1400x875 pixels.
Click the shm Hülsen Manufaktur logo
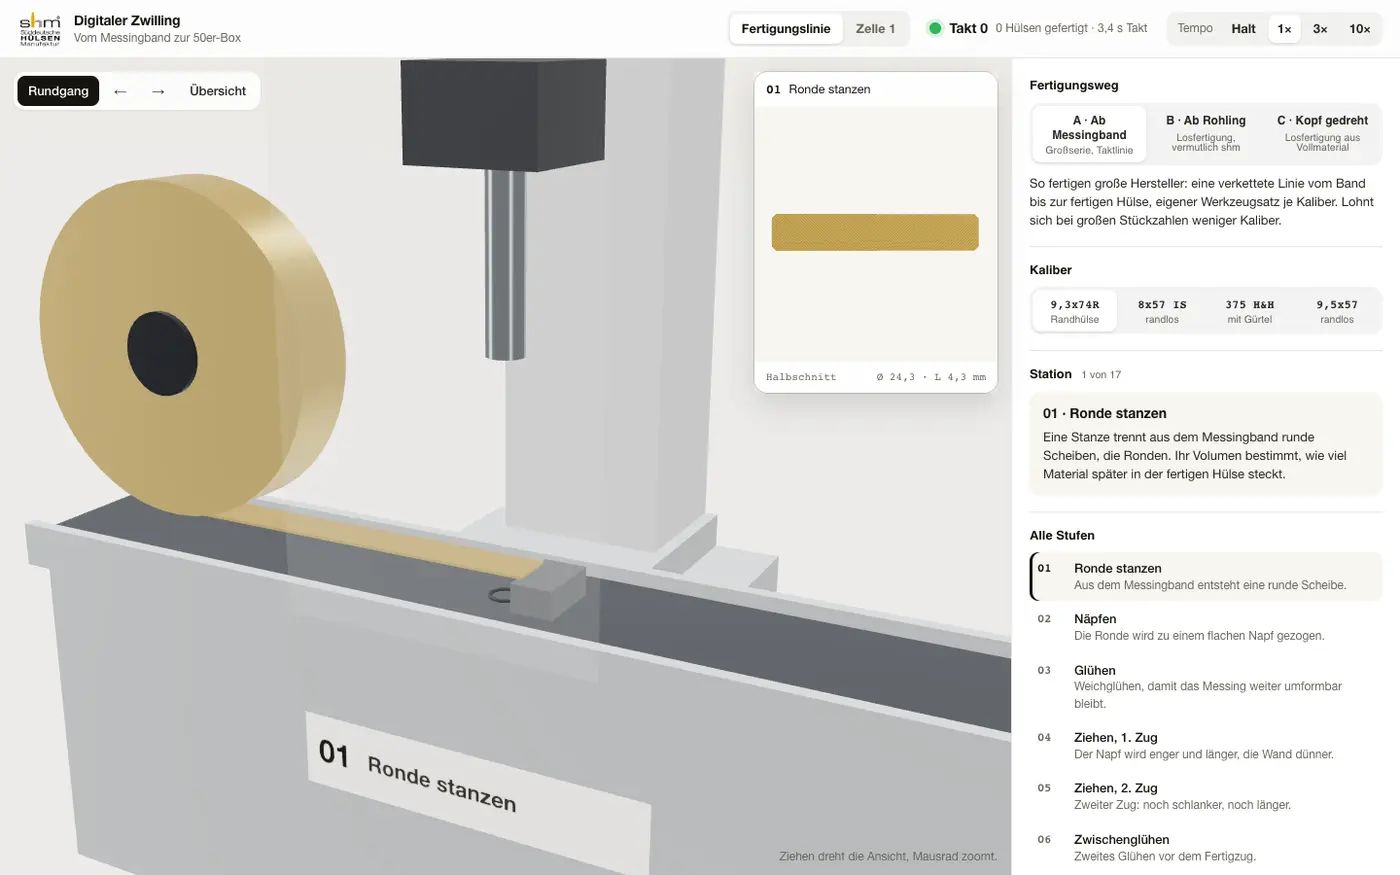(x=40, y=29)
